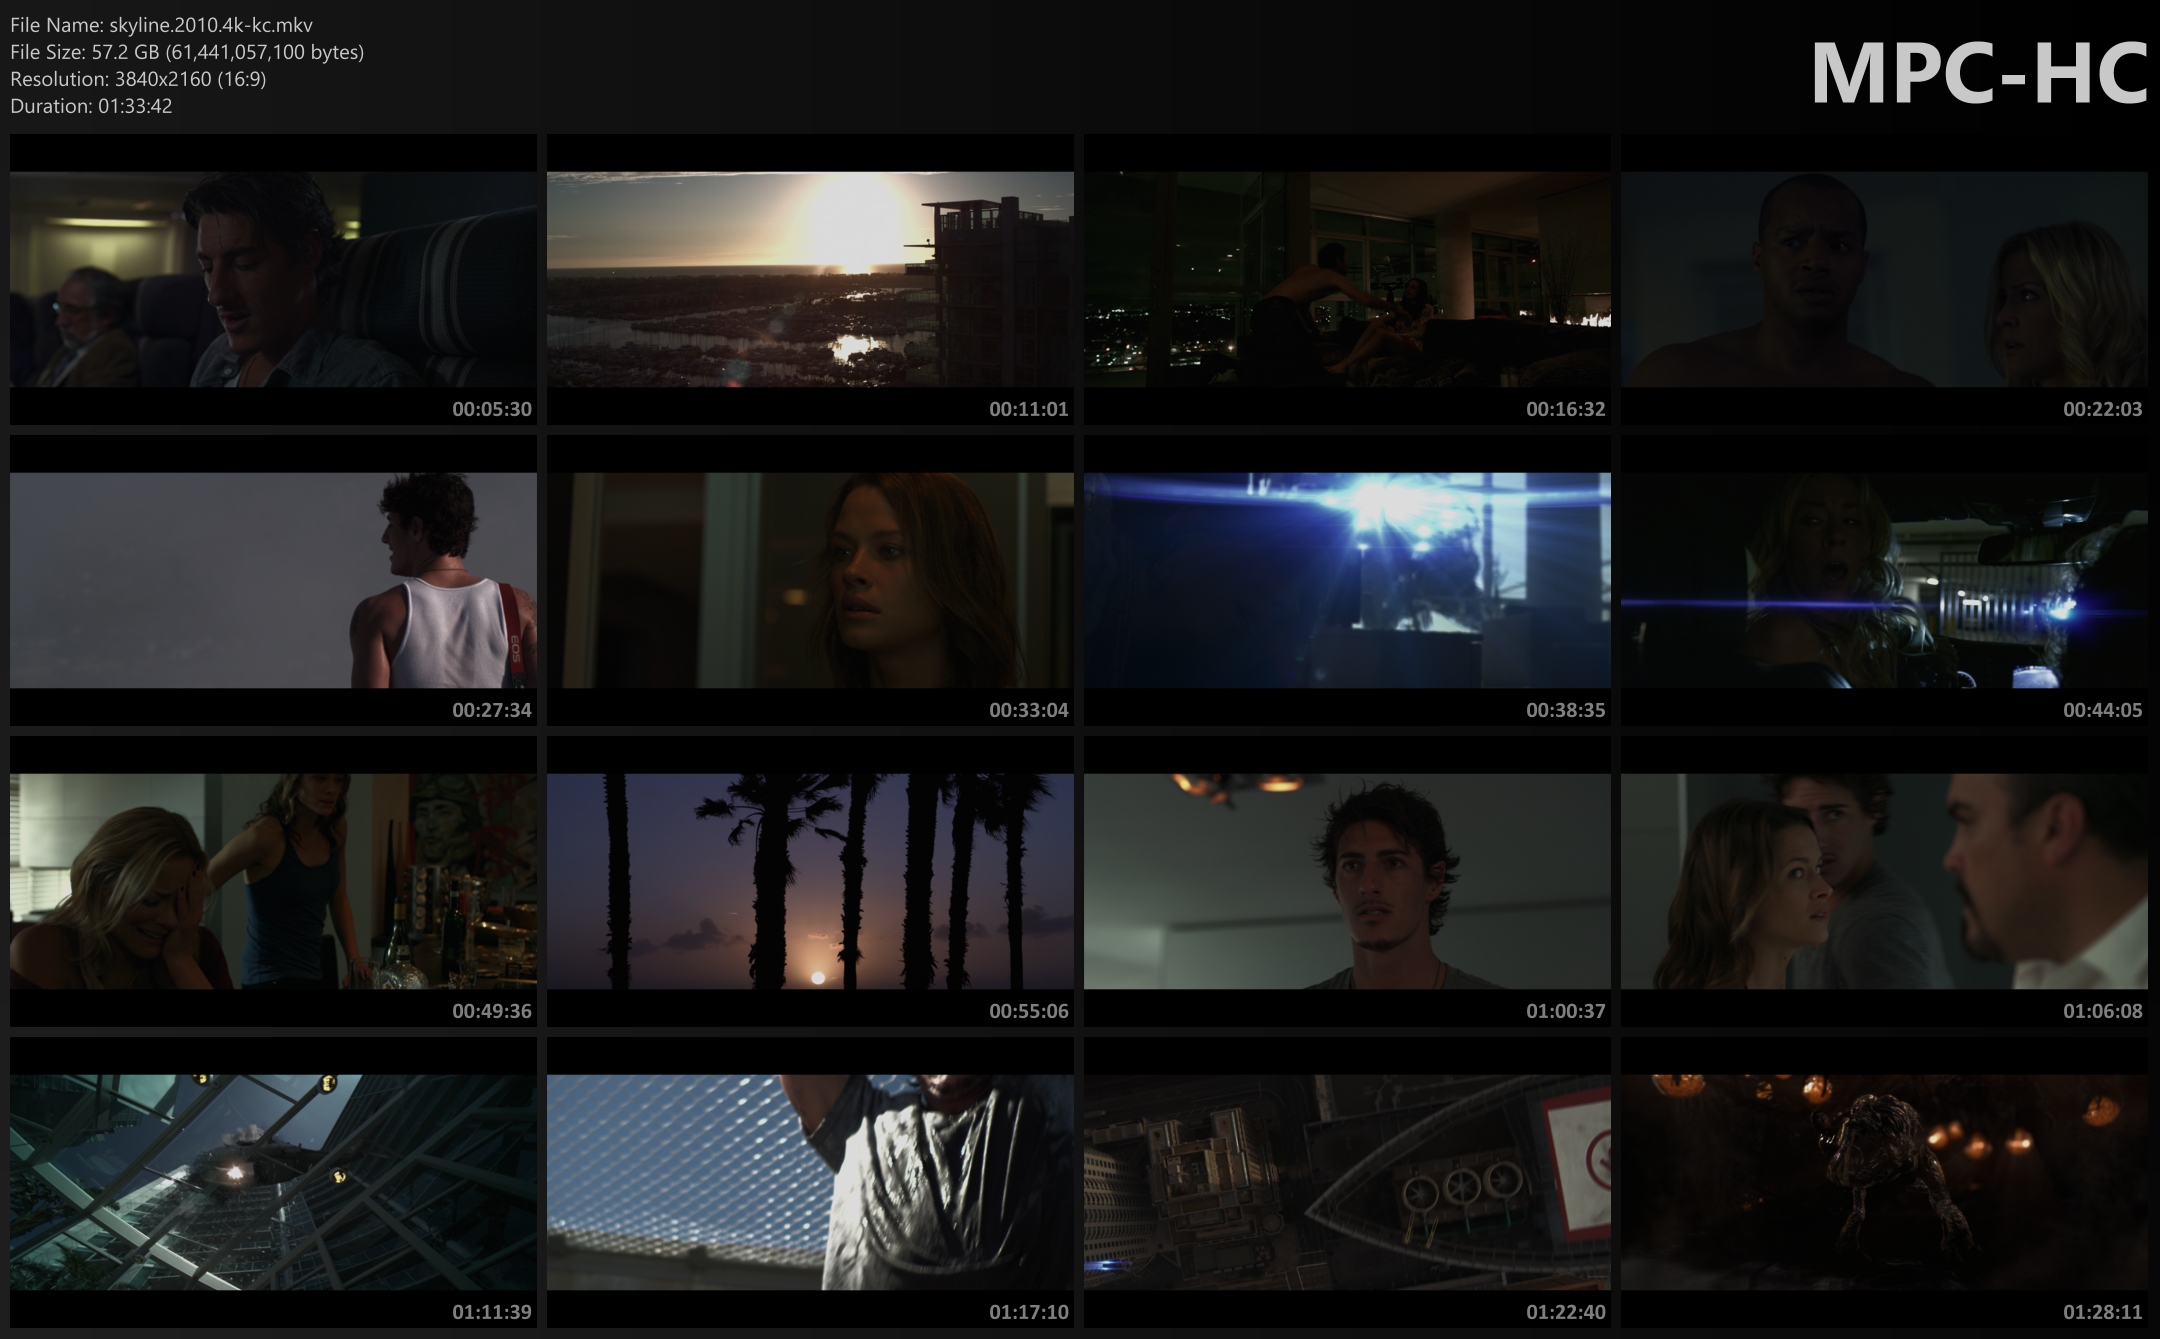
Task: Click the thumbnail at 00:05:30
Action: pyautogui.click(x=273, y=279)
